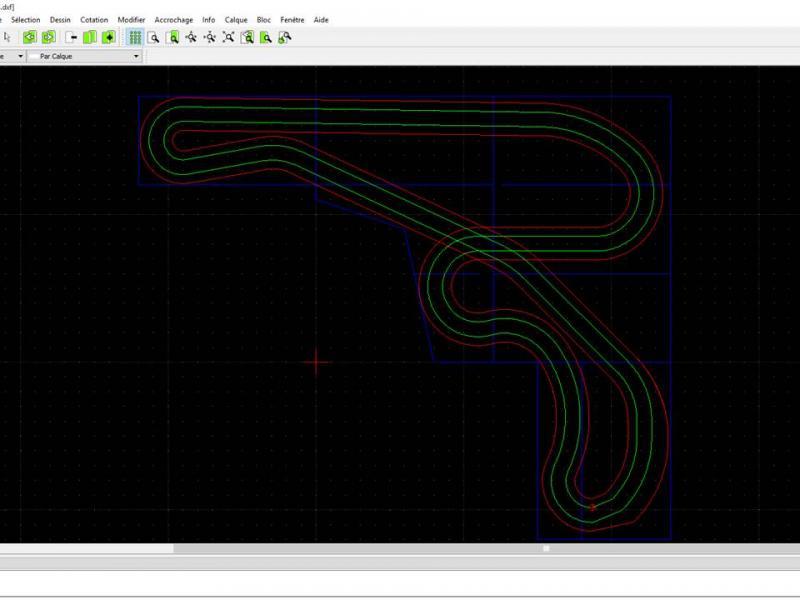Viewport: 800px width, 600px height.
Task: Select the arrow pointer tool
Action: [x=7, y=37]
